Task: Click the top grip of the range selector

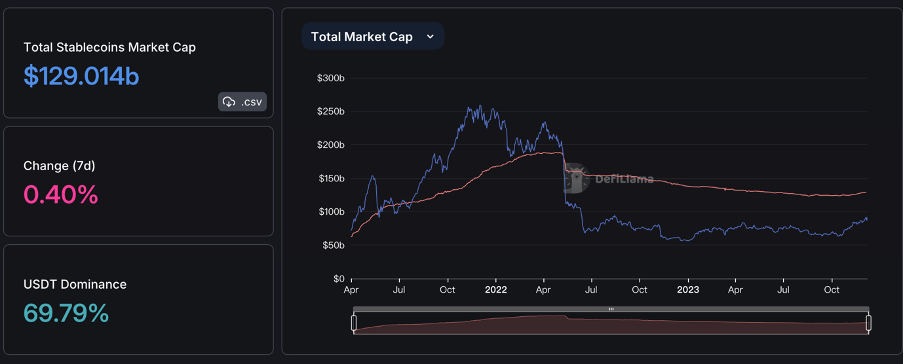Action: [611, 309]
